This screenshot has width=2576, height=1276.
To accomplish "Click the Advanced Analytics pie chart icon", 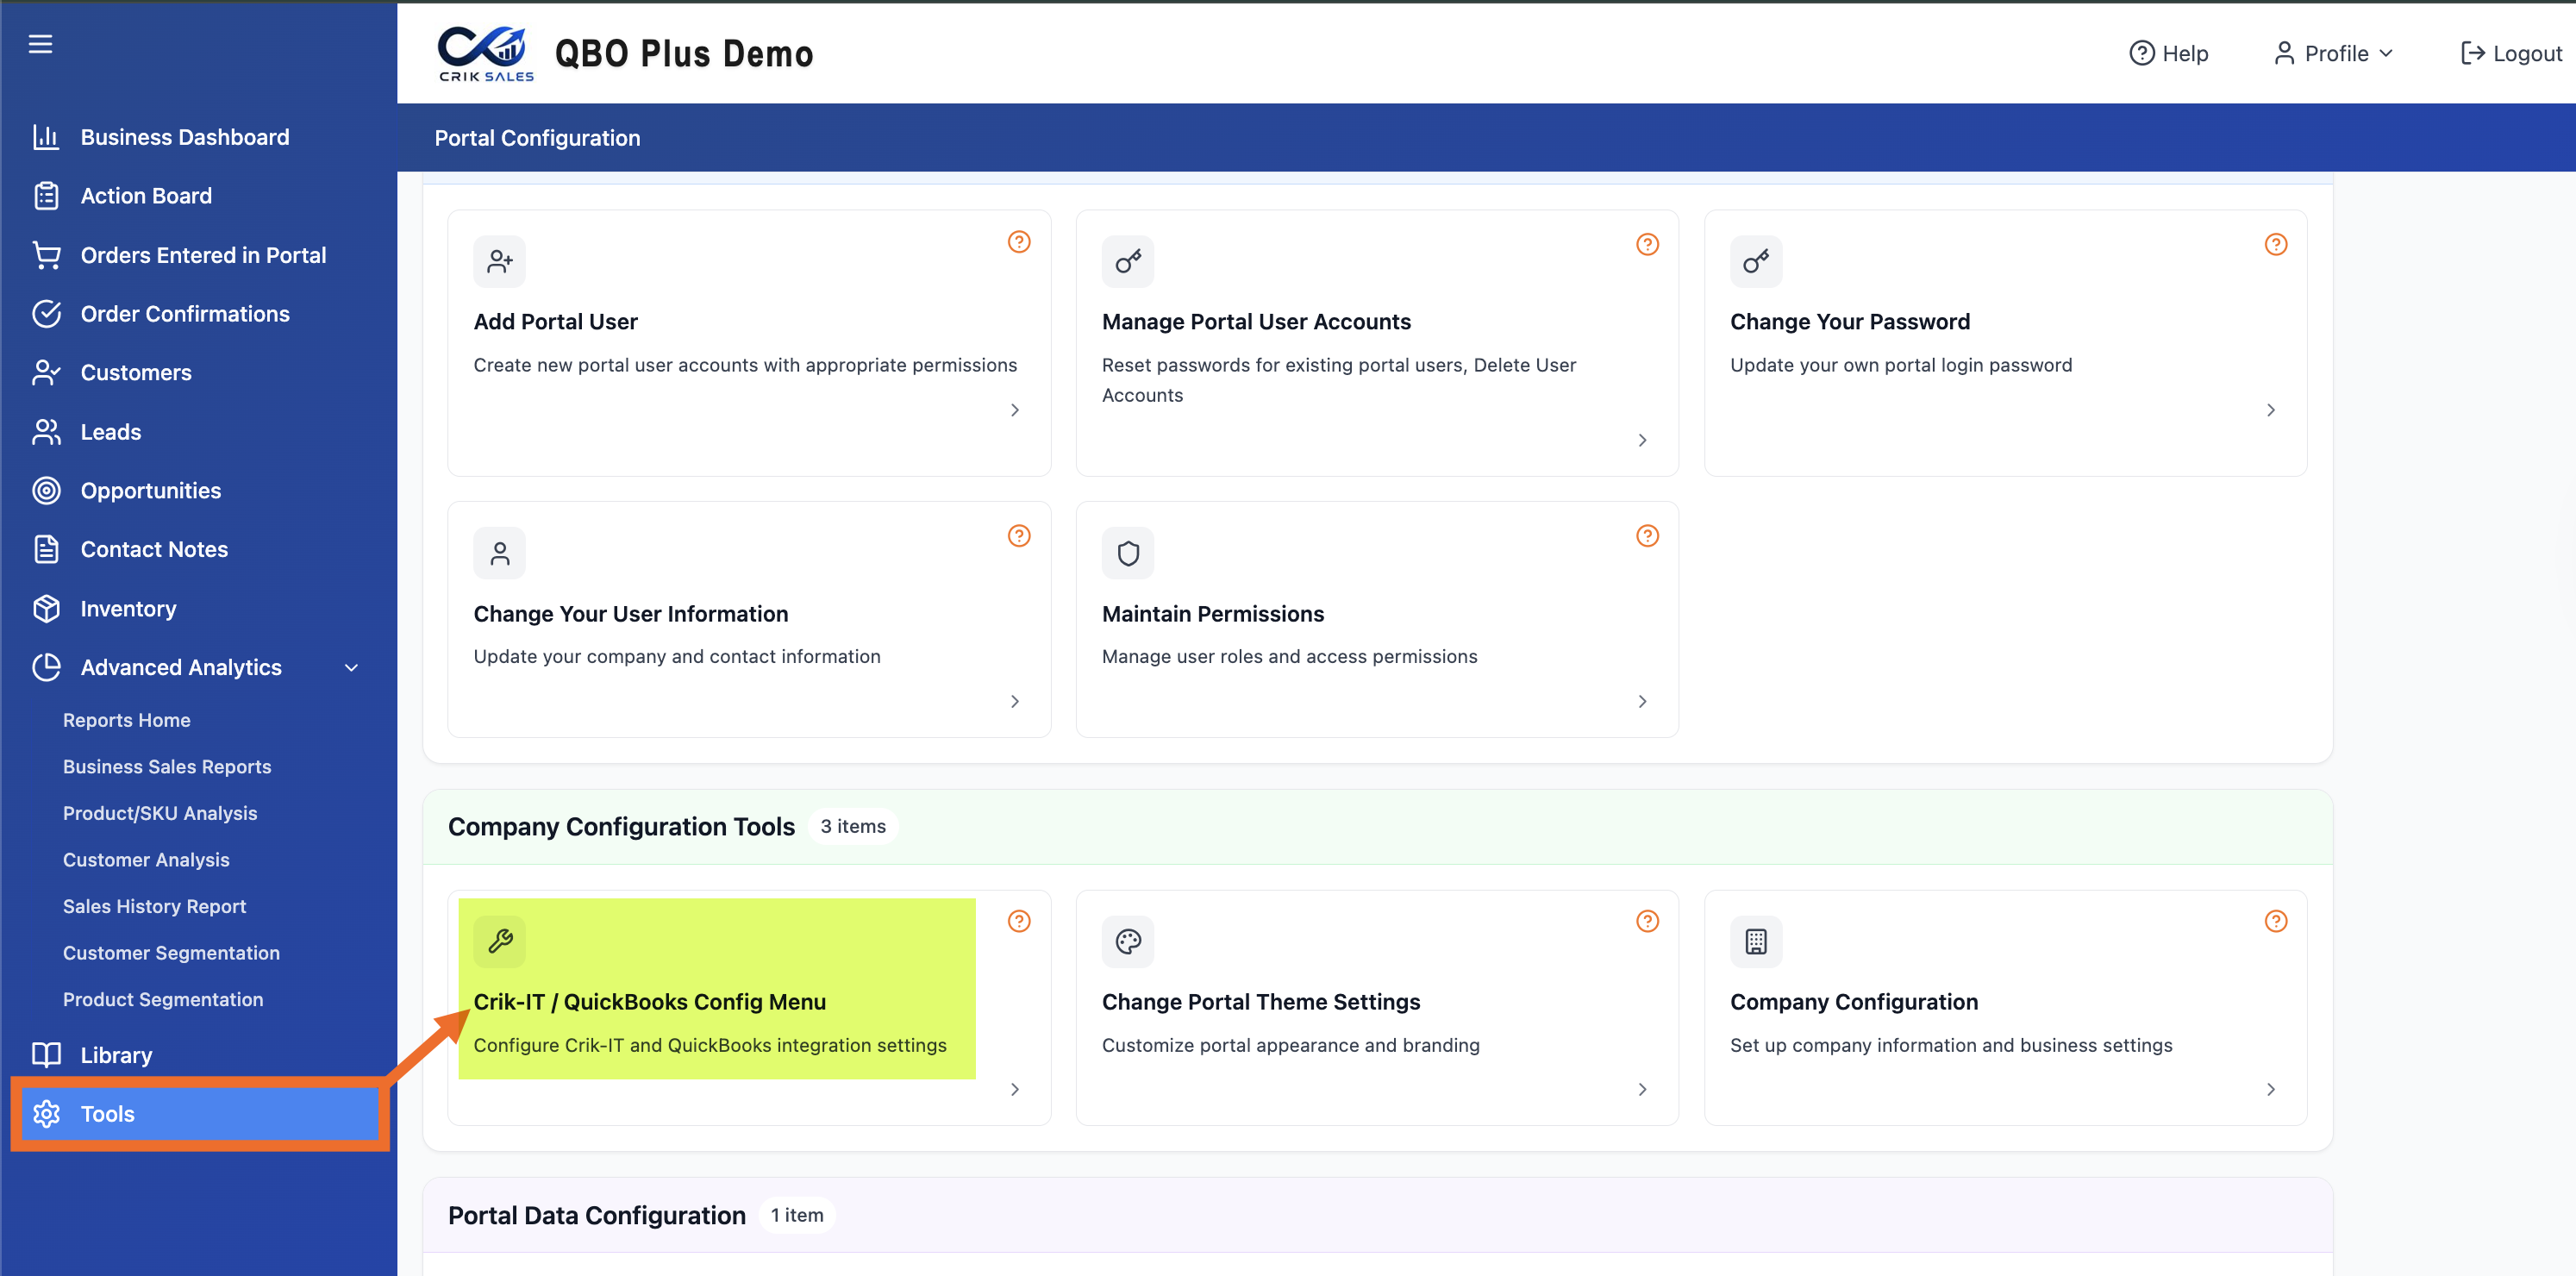I will tap(46, 667).
